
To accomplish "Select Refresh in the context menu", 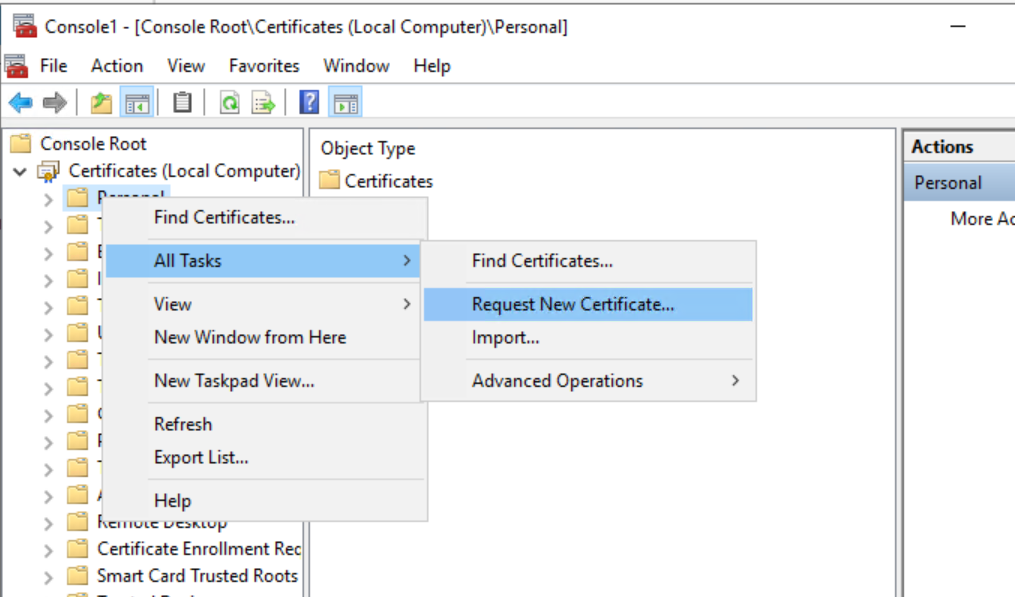I will [x=265, y=424].
